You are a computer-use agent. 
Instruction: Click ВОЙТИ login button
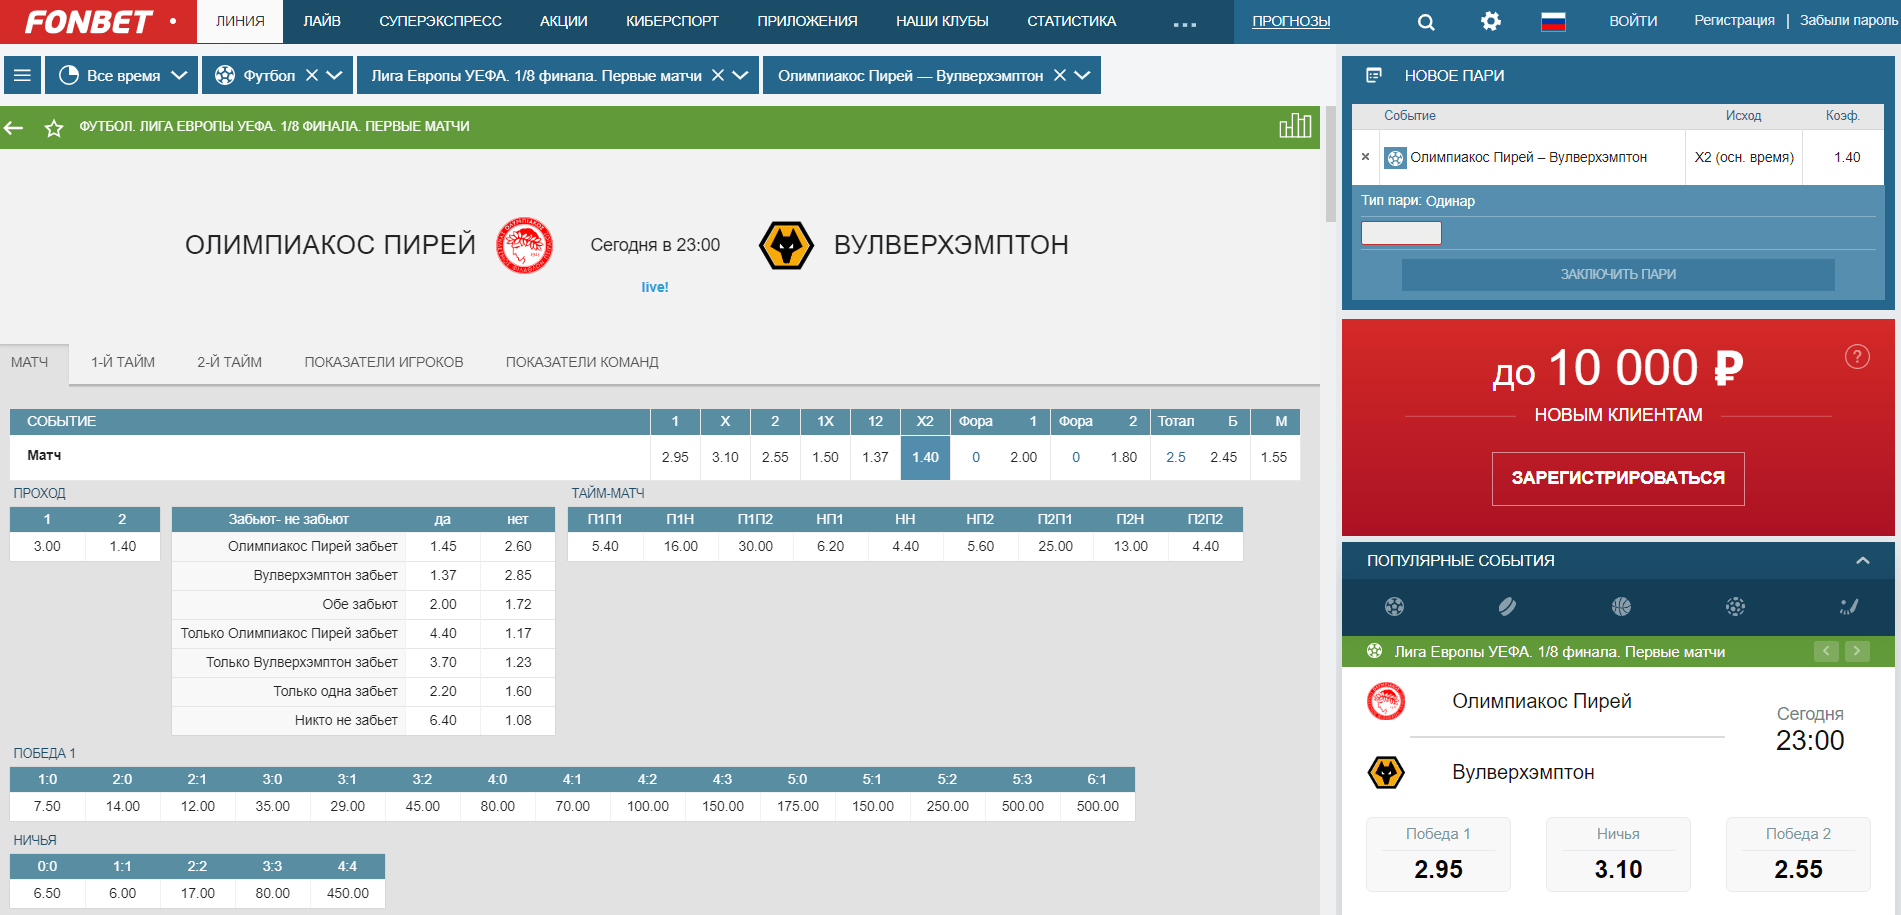1633,21
